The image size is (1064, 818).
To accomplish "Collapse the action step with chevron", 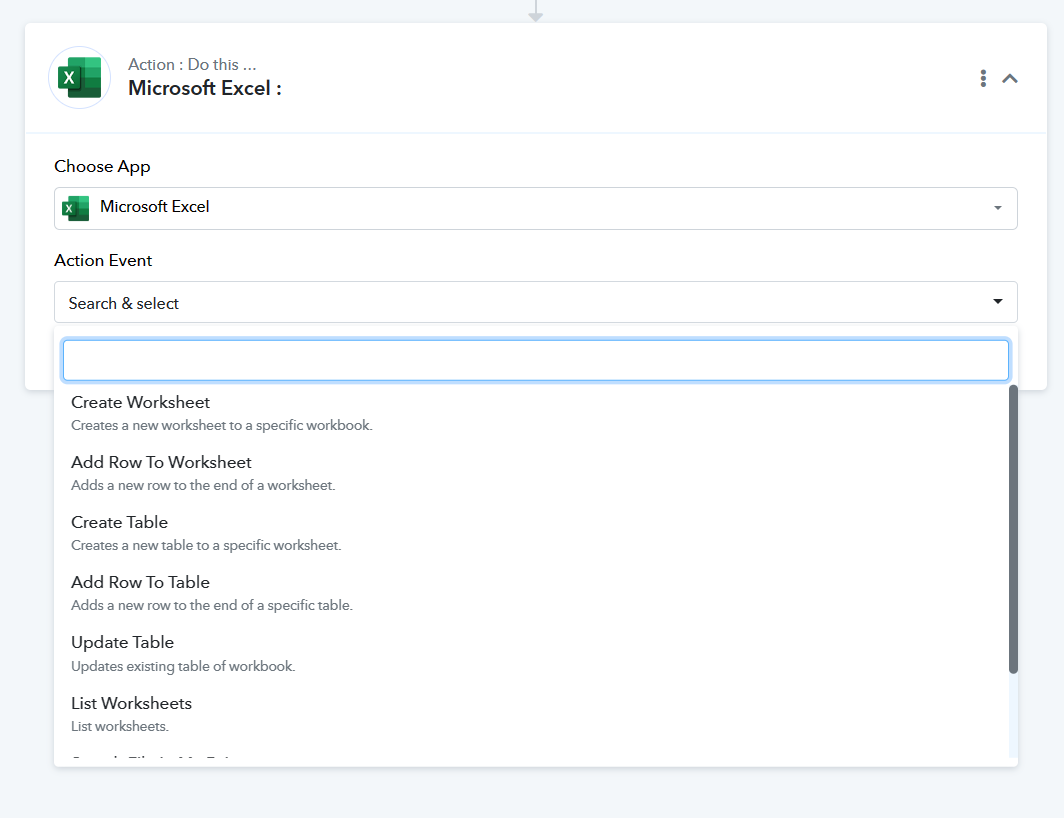I will tap(1010, 78).
